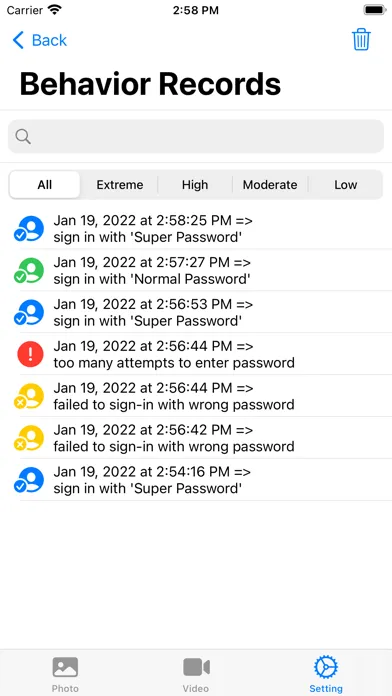
Task: Go Back to previous screen
Action: pos(40,40)
